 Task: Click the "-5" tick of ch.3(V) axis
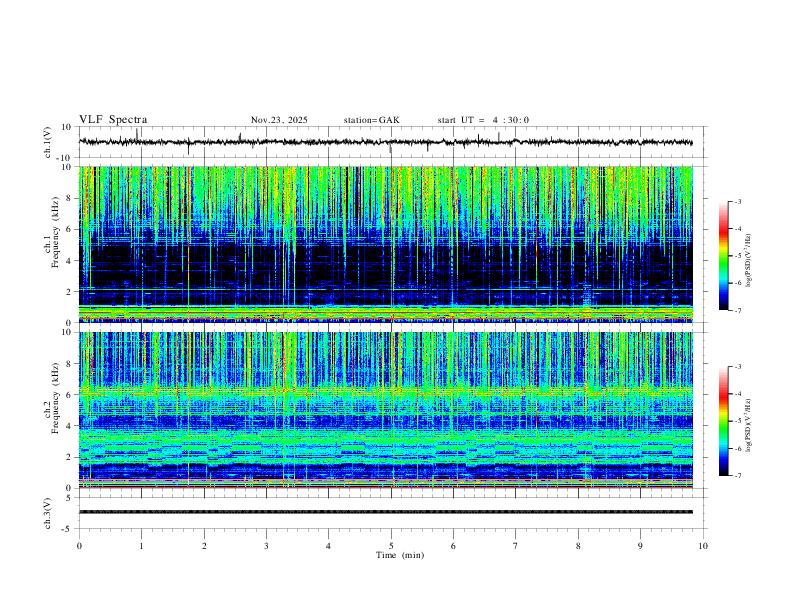click(x=68, y=529)
